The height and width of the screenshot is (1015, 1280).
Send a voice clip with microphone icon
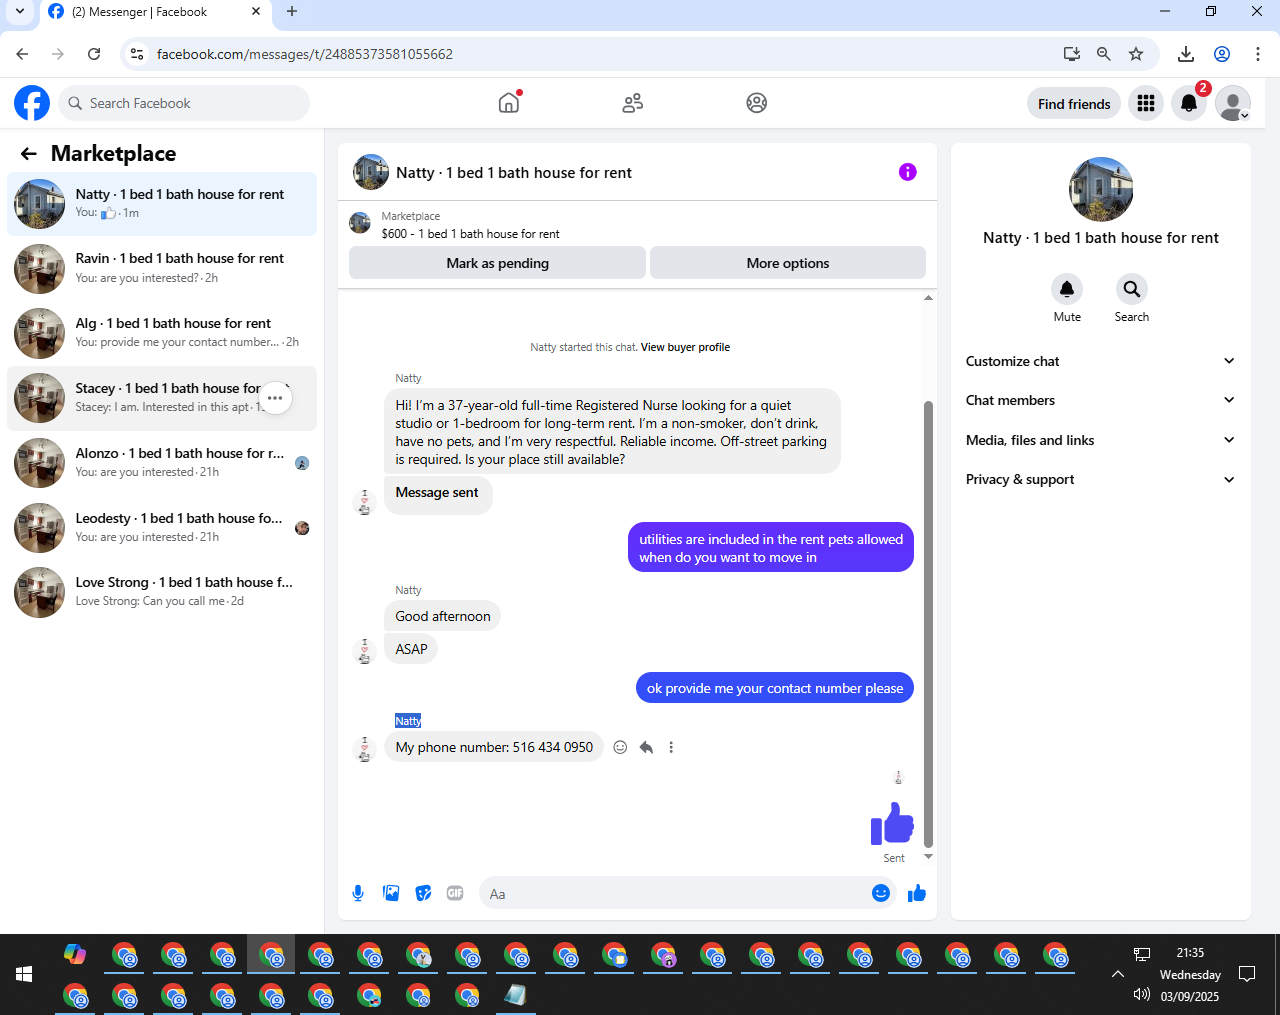[358, 893]
